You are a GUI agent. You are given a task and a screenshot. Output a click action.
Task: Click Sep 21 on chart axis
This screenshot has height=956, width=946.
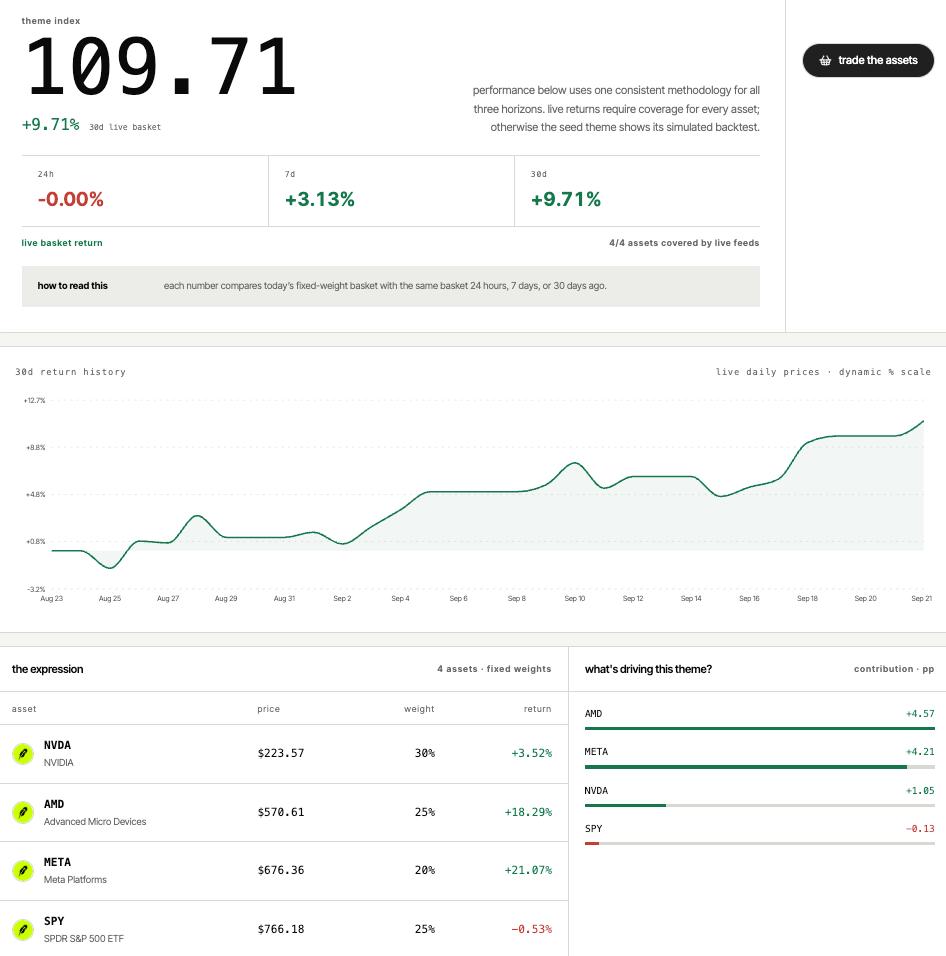point(922,598)
